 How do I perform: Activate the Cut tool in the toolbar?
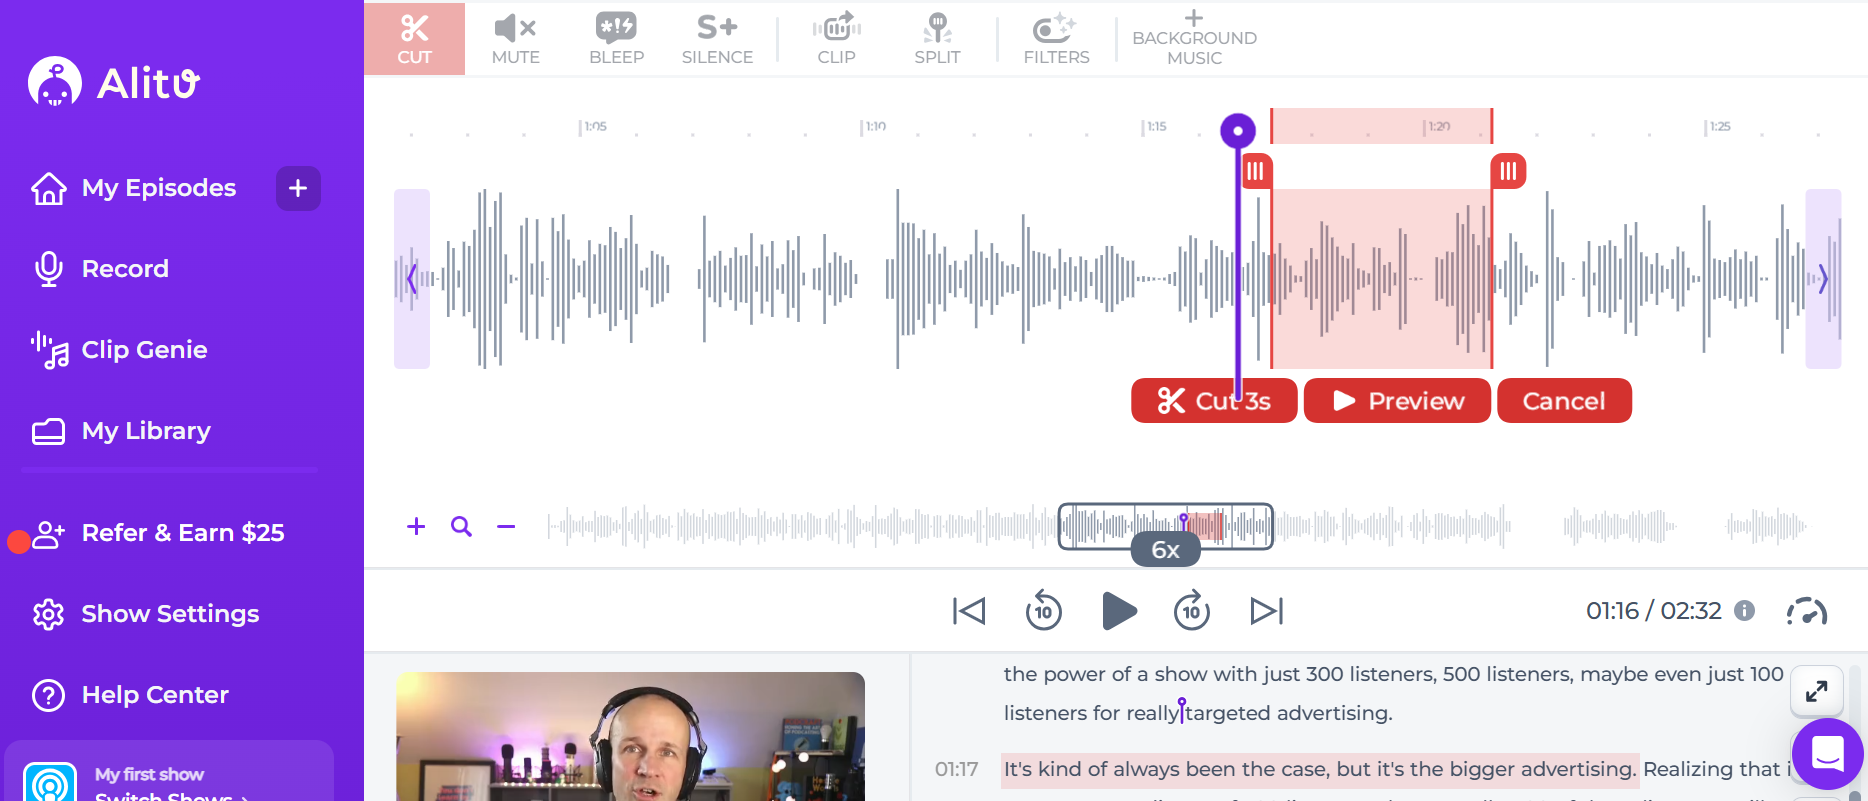coord(414,39)
